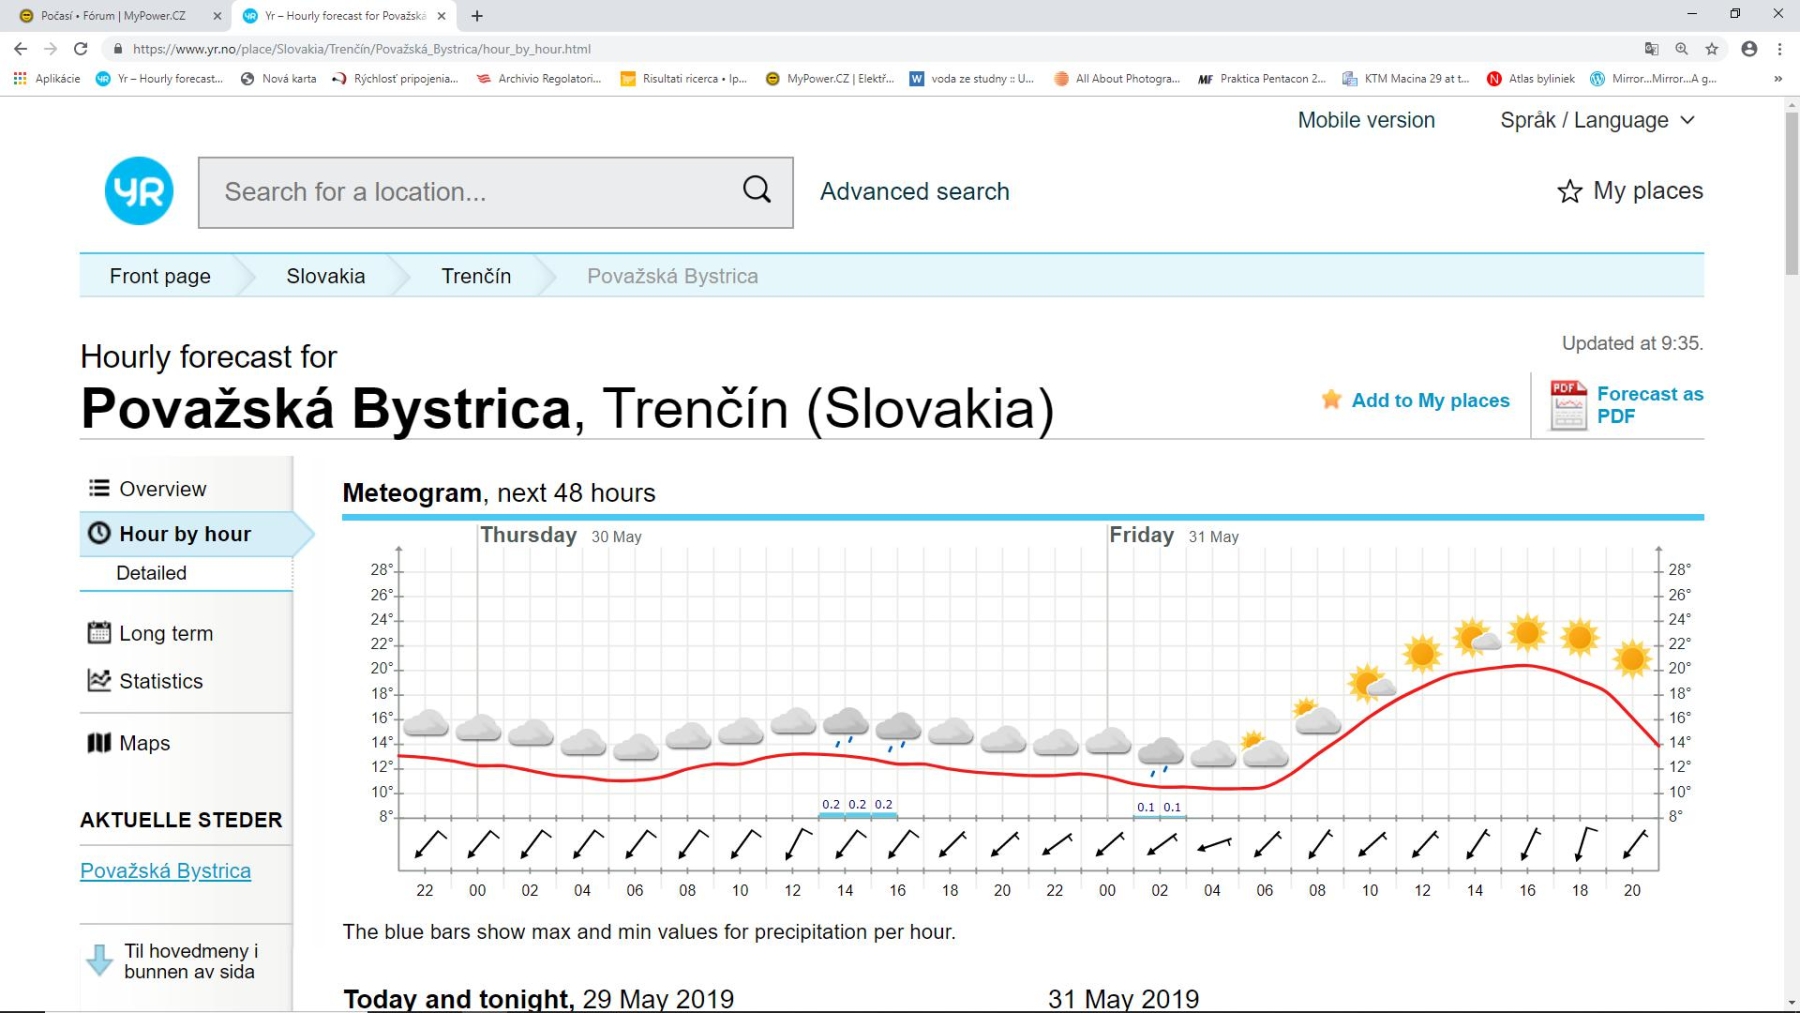
Task: Click the page vertical scrollbar thumb
Action: click(x=1791, y=193)
